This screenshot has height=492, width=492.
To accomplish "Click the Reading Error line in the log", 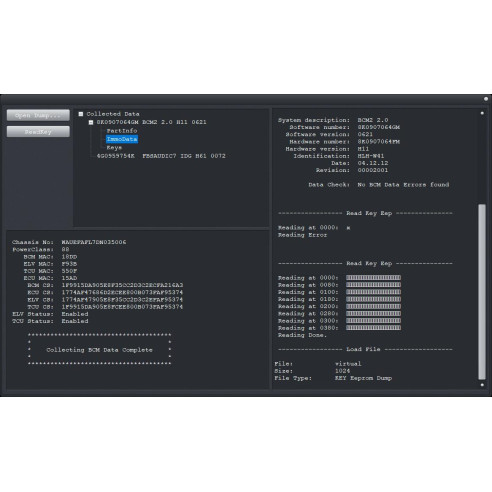I will click(x=302, y=235).
